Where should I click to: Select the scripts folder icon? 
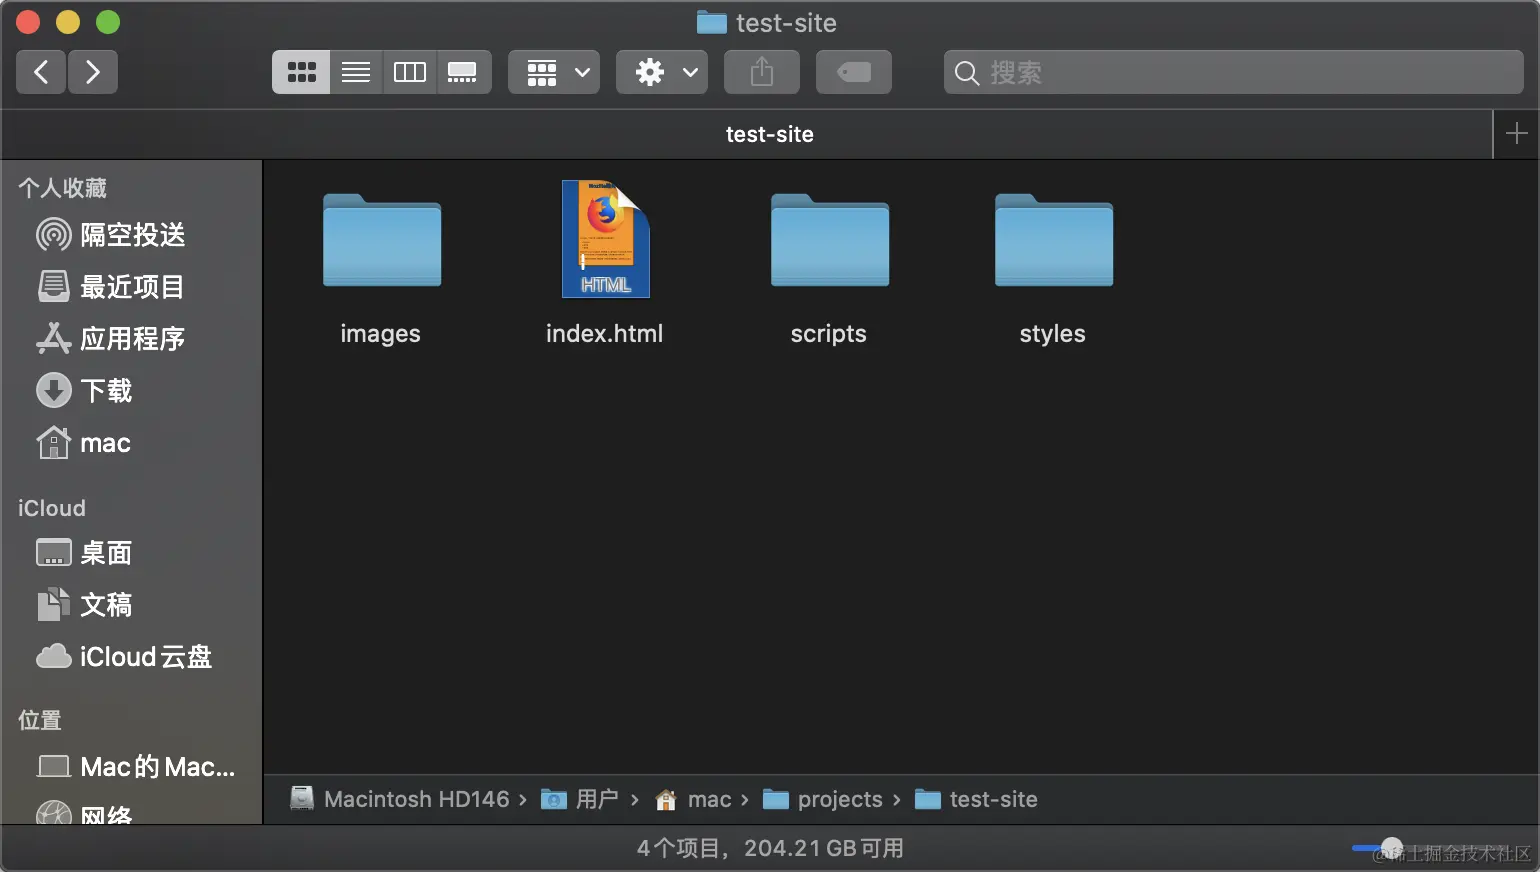tap(830, 240)
